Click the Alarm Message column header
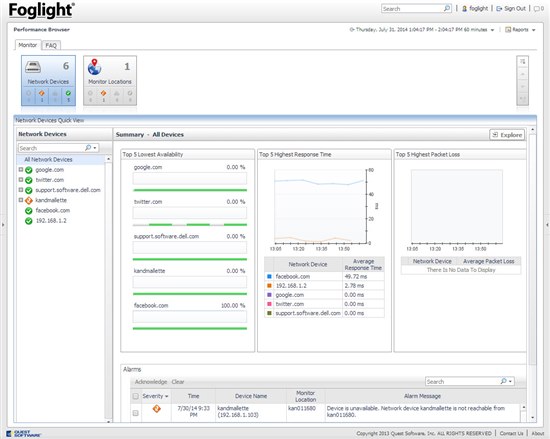Screen dimensions: 550x439 coord(422,396)
